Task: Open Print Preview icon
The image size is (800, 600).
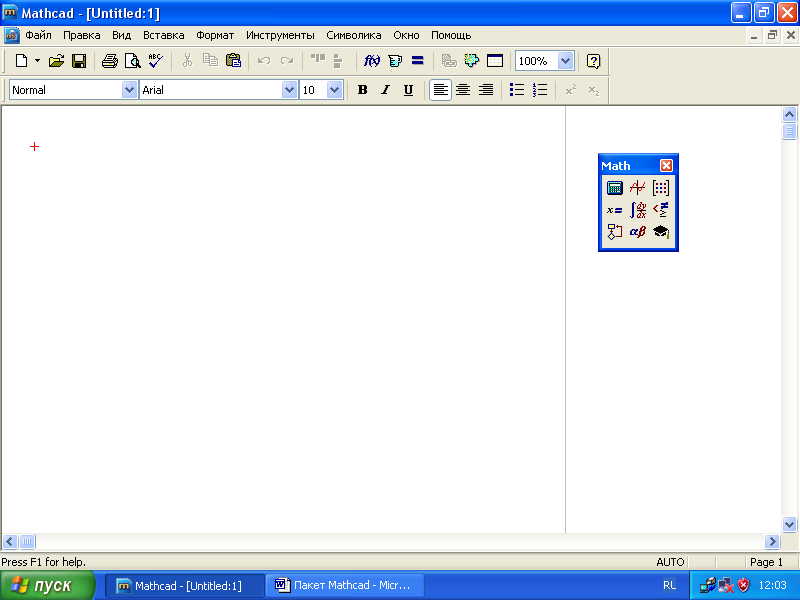Action: click(133, 61)
